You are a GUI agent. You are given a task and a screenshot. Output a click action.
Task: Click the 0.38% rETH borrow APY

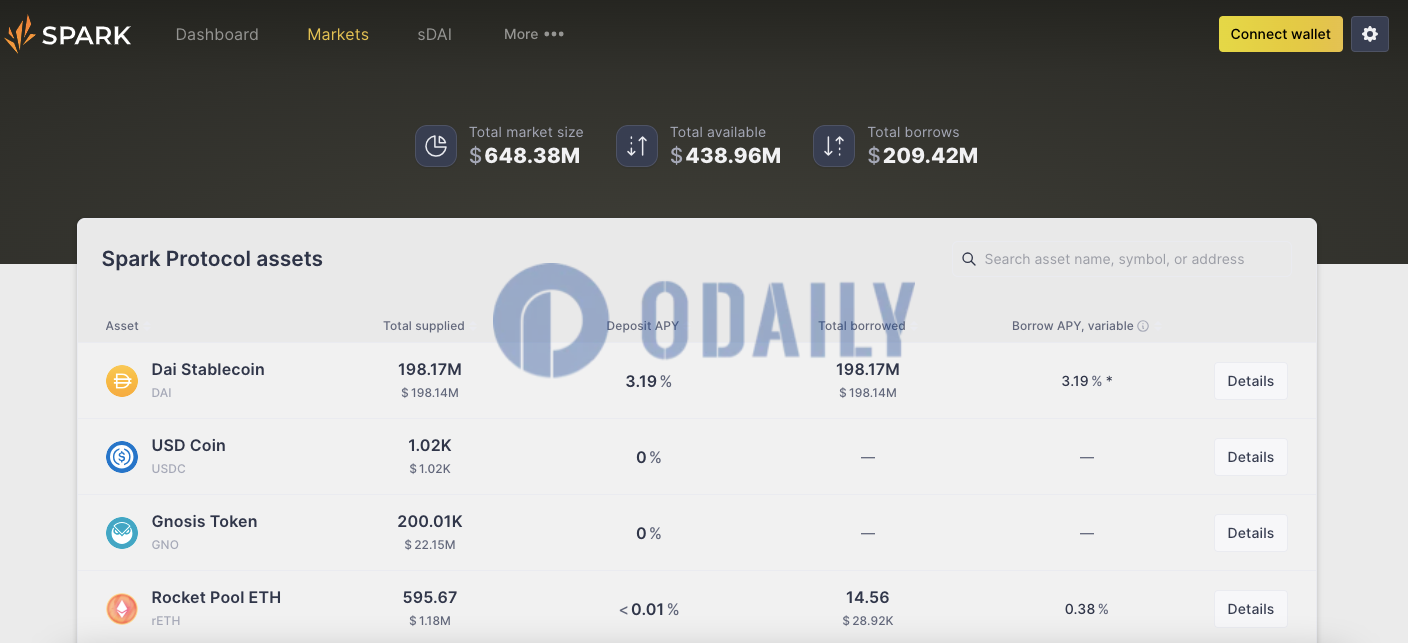coord(1087,609)
